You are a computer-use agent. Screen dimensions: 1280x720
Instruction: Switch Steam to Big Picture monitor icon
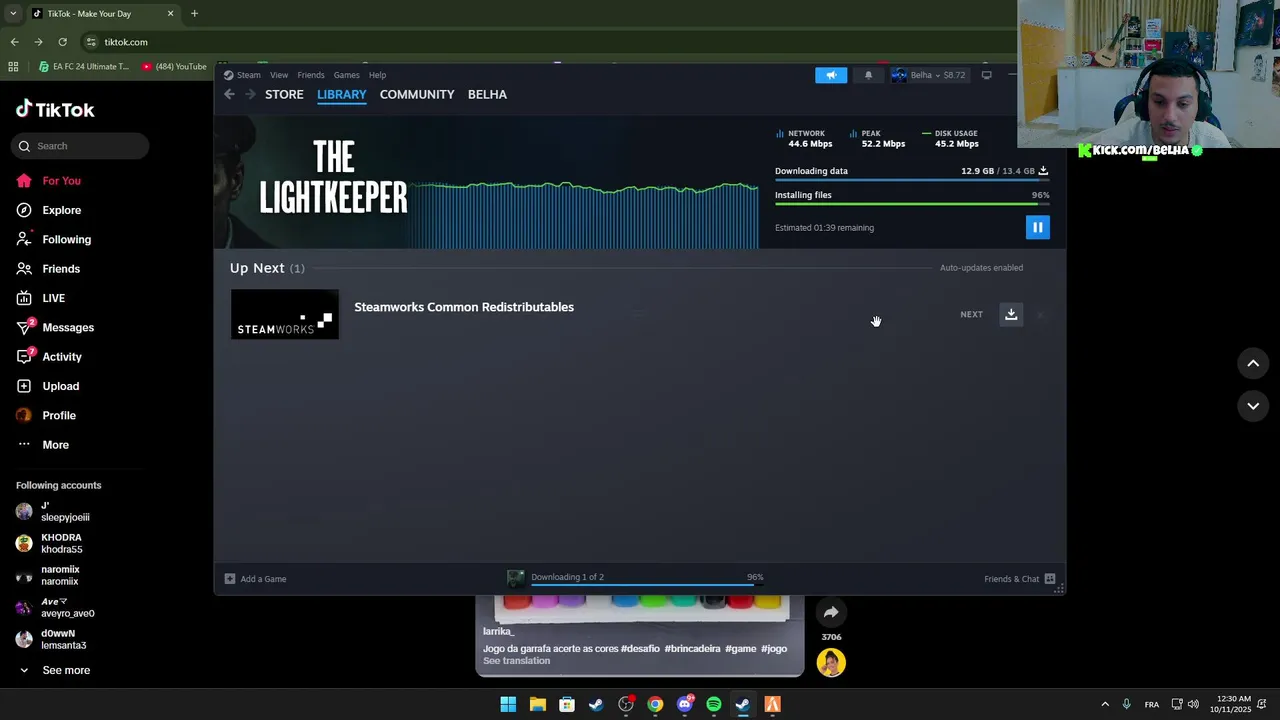click(986, 75)
